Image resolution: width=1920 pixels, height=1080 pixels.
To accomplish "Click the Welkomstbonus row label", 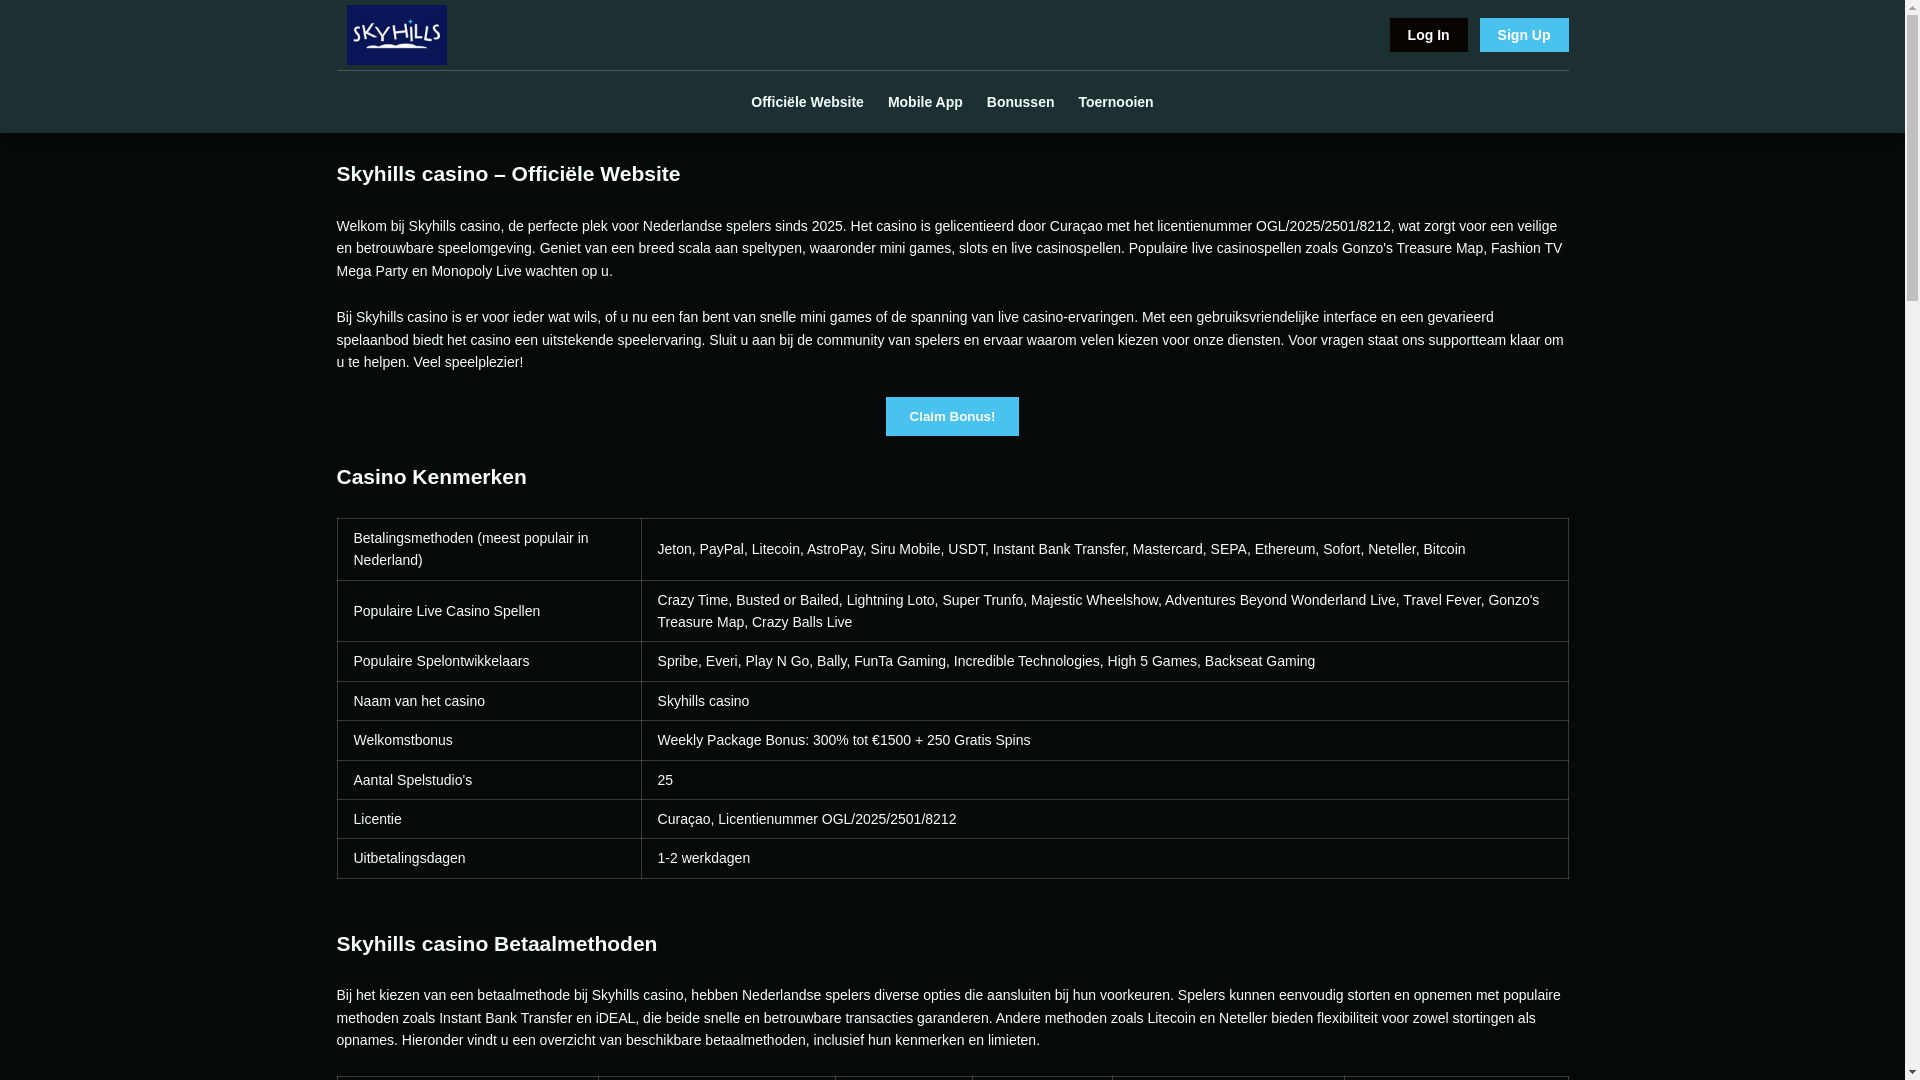I will point(489,740).
